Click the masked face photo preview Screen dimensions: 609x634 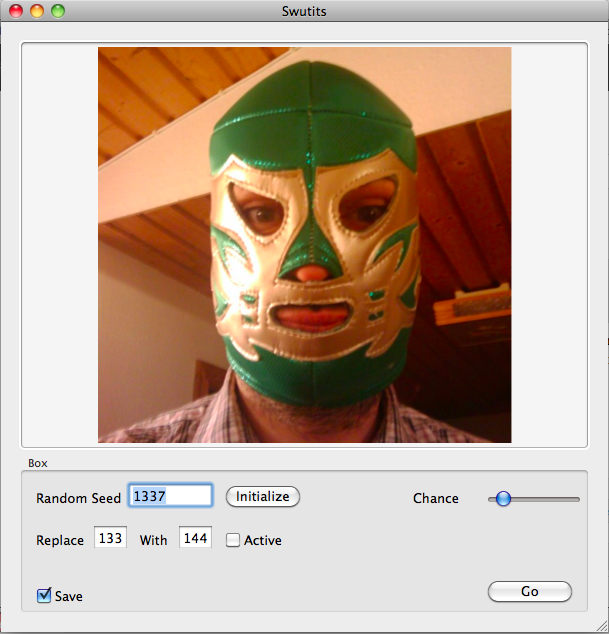pyautogui.click(x=304, y=245)
